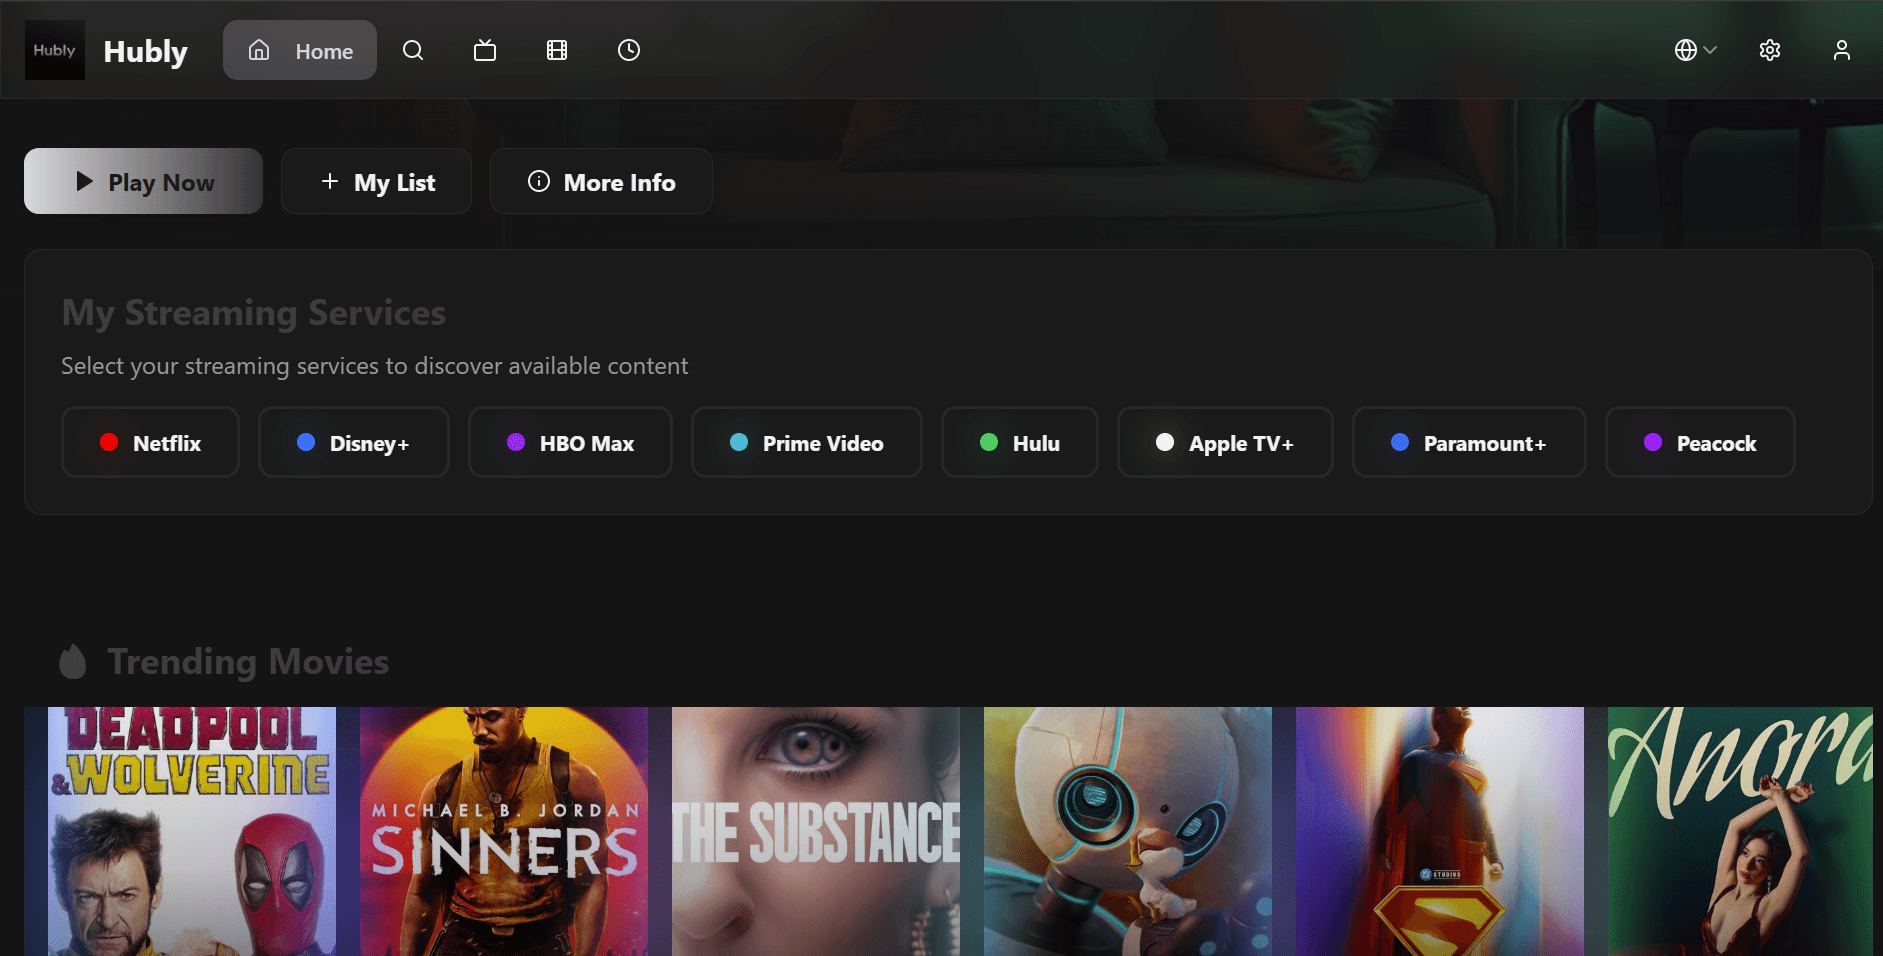Toggle the Peacock service chip
This screenshot has height=956, width=1883.
pyautogui.click(x=1699, y=442)
